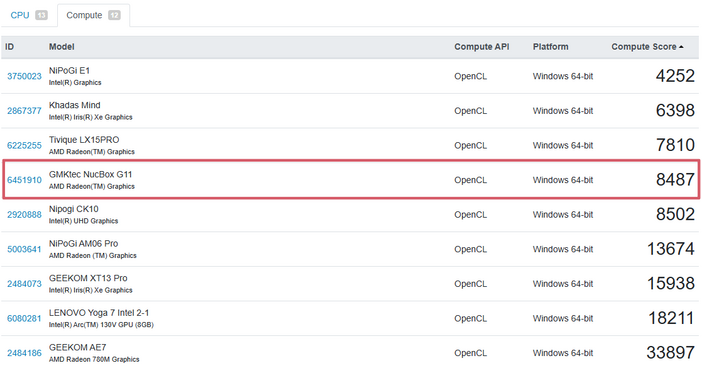Click the Intel(R) Arc(TM) 130V GPU subtitle
Image resolution: width=702 pixels, height=368 pixels.
click(x=101, y=325)
